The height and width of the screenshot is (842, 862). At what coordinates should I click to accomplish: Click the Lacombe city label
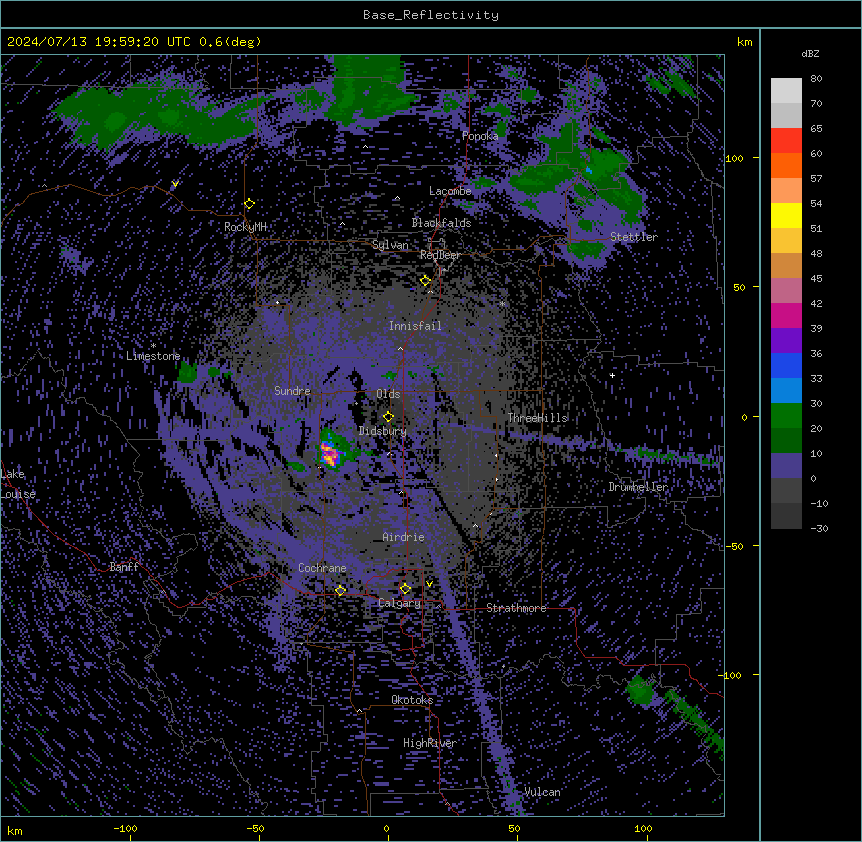pos(450,191)
